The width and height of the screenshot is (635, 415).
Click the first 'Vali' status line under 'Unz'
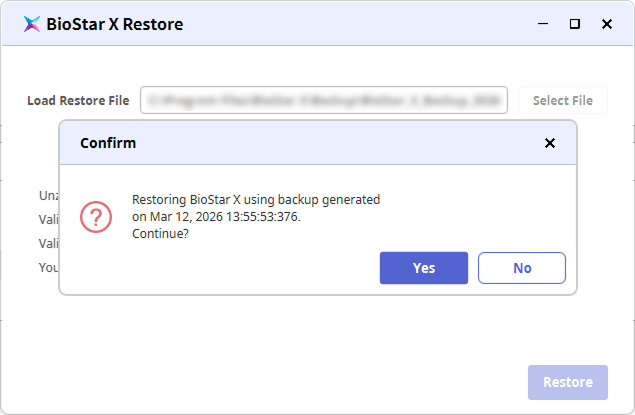(x=48, y=220)
